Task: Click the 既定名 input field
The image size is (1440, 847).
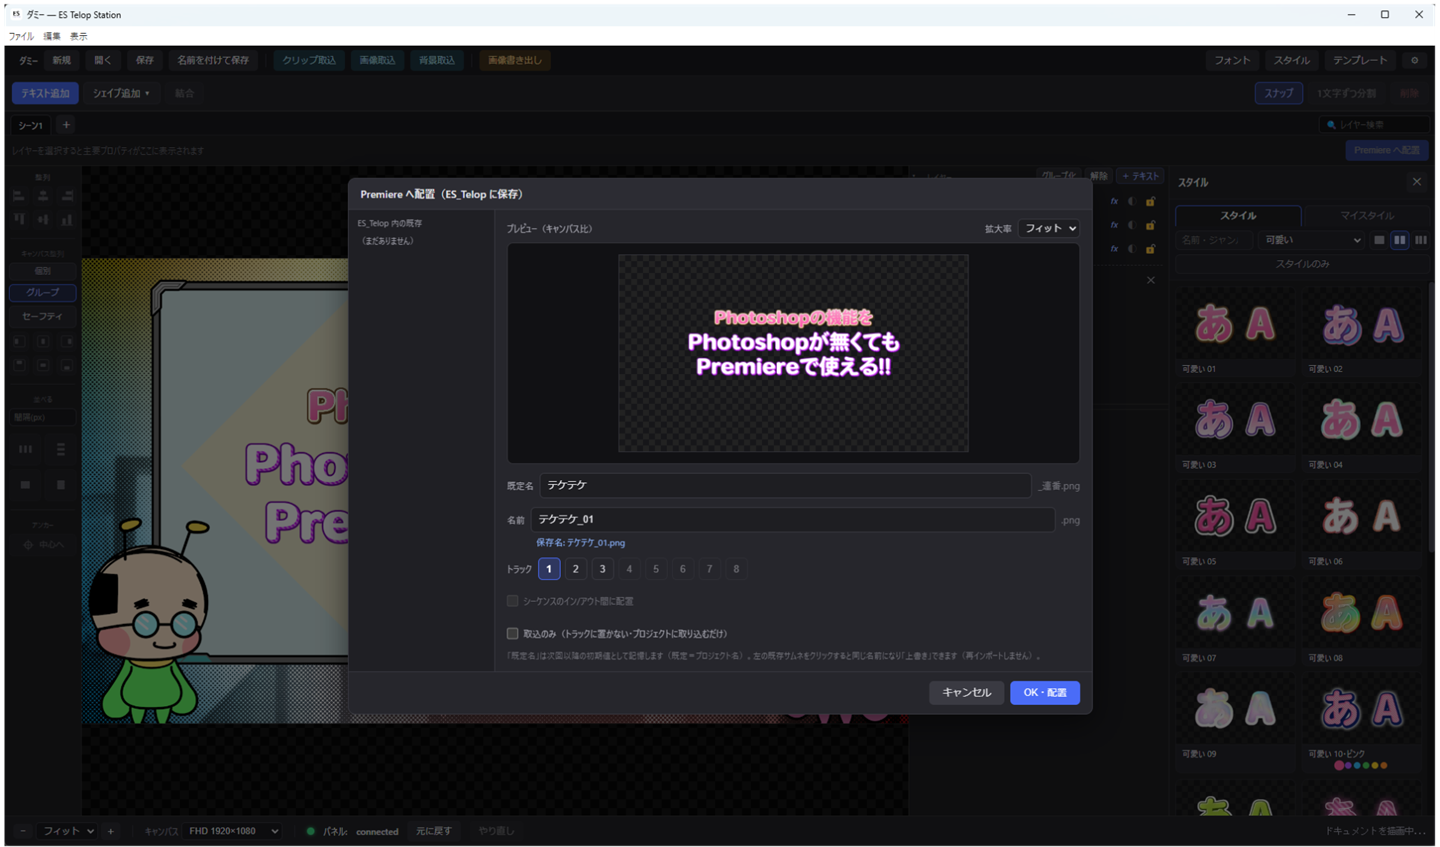Action: coord(785,485)
